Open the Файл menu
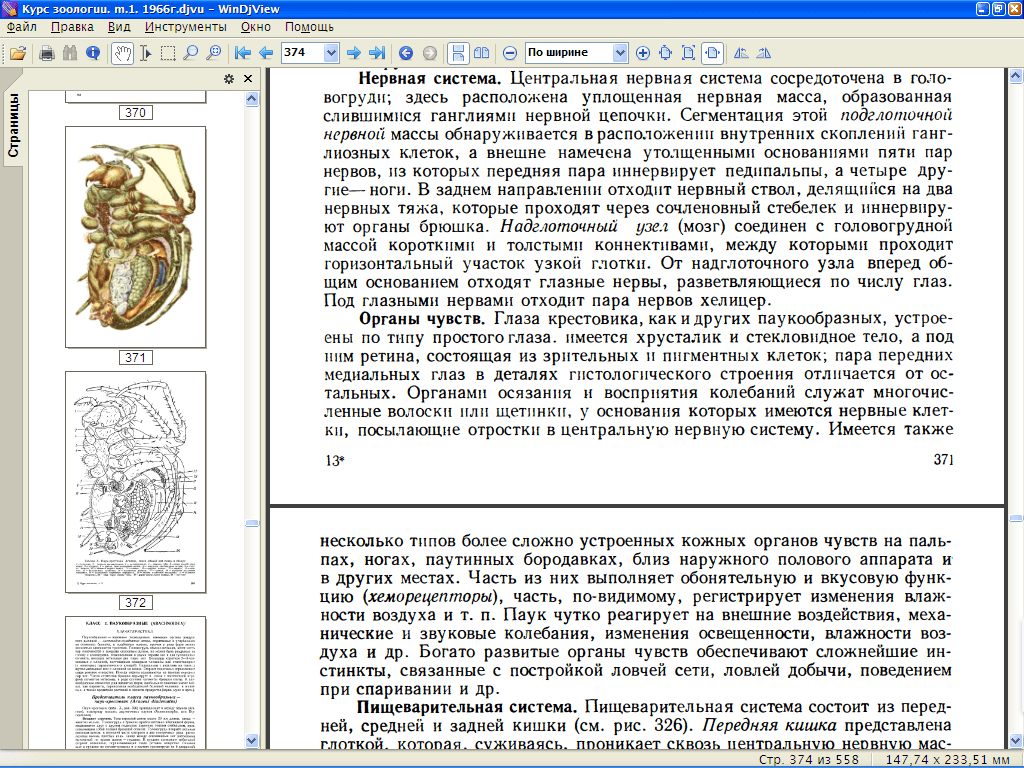1024x768 pixels. pyautogui.click(x=22, y=27)
